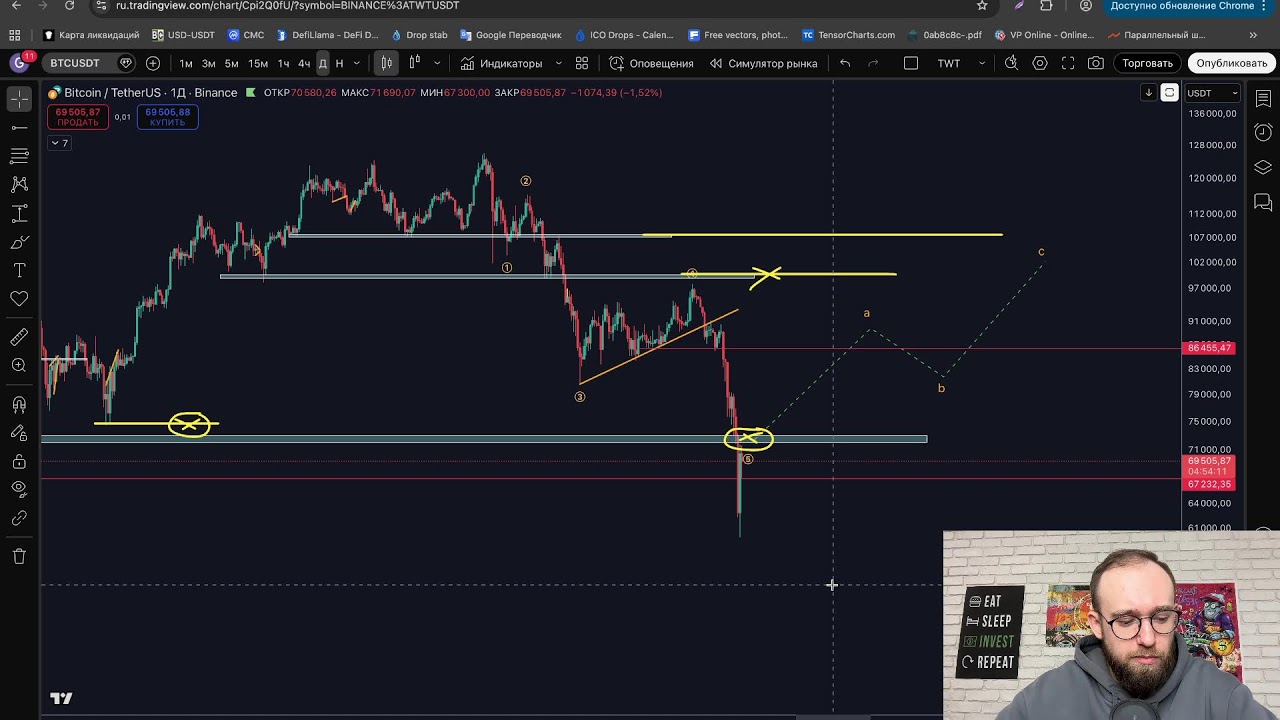Toggle the auto-scale arrows button near USDT
This screenshot has height=720, width=1280.
1169,93
